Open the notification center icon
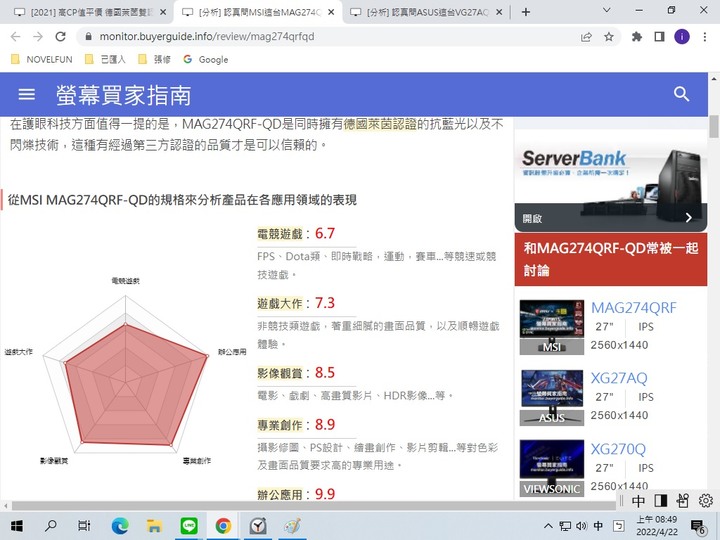This screenshot has width=720, height=540. (x=698, y=527)
